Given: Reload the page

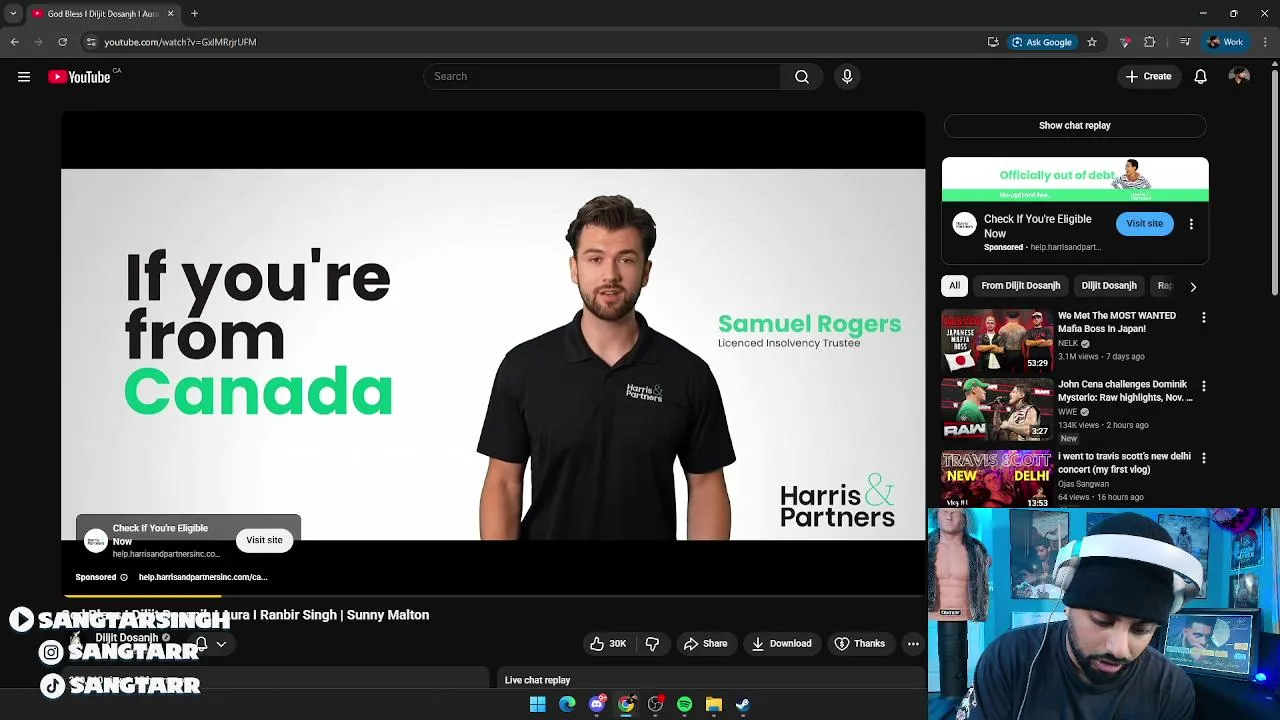Looking at the screenshot, I should pos(62,42).
